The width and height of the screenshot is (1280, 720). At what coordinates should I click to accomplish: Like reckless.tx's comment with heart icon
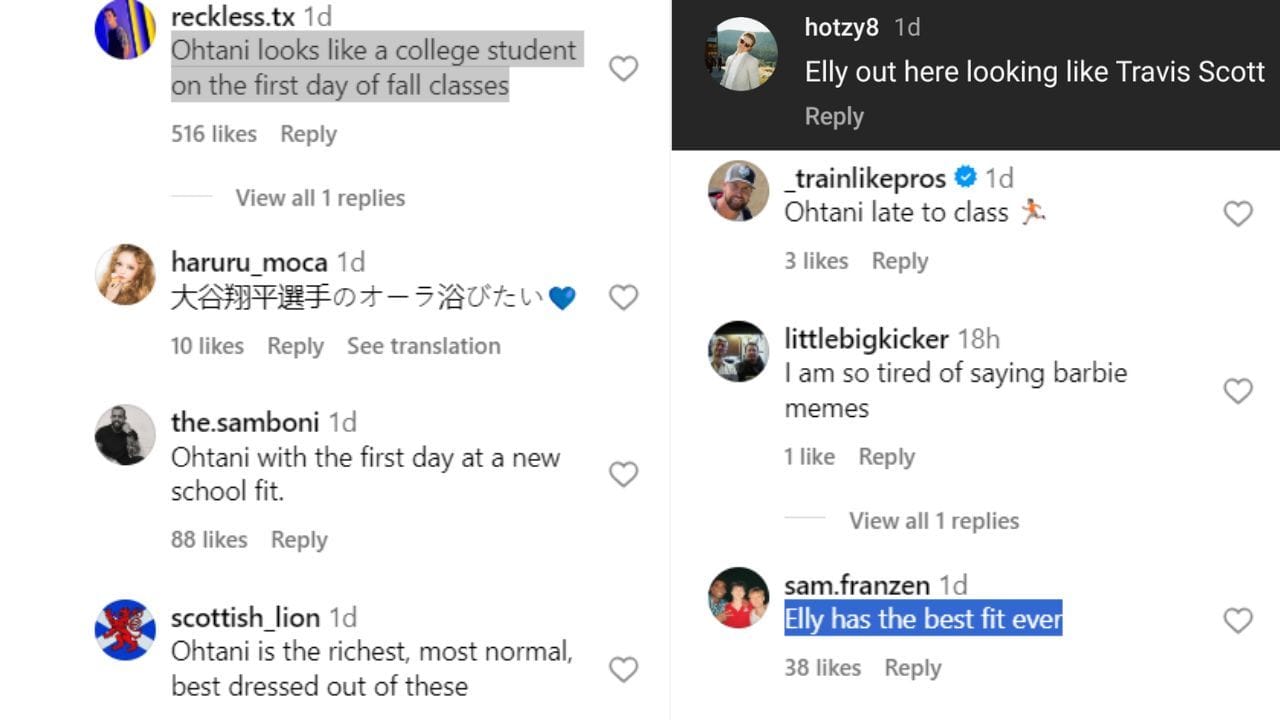[623, 68]
